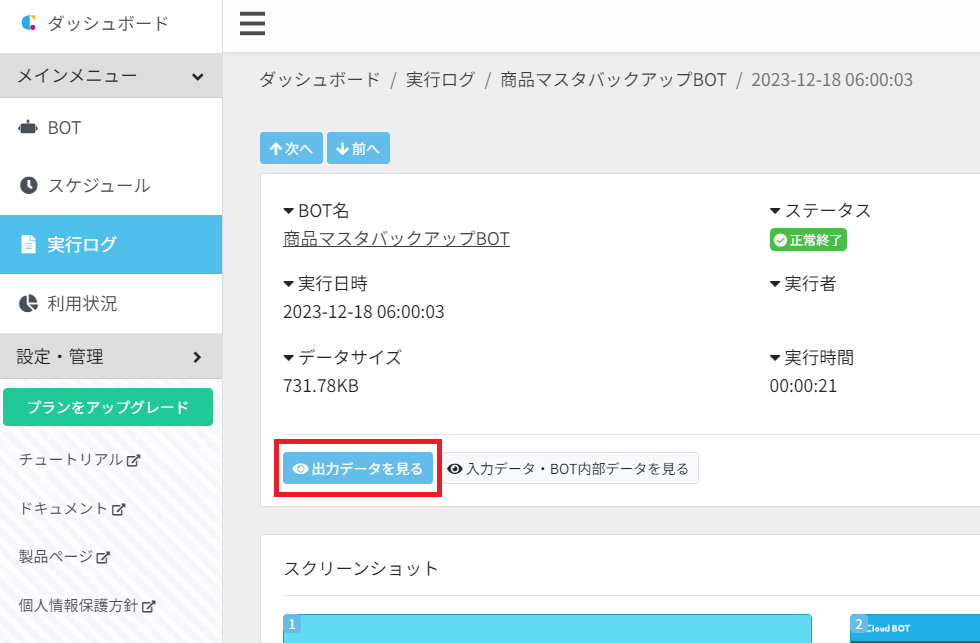Click the Cloud BOT logo icon
The image size is (980, 643).
(29, 23)
